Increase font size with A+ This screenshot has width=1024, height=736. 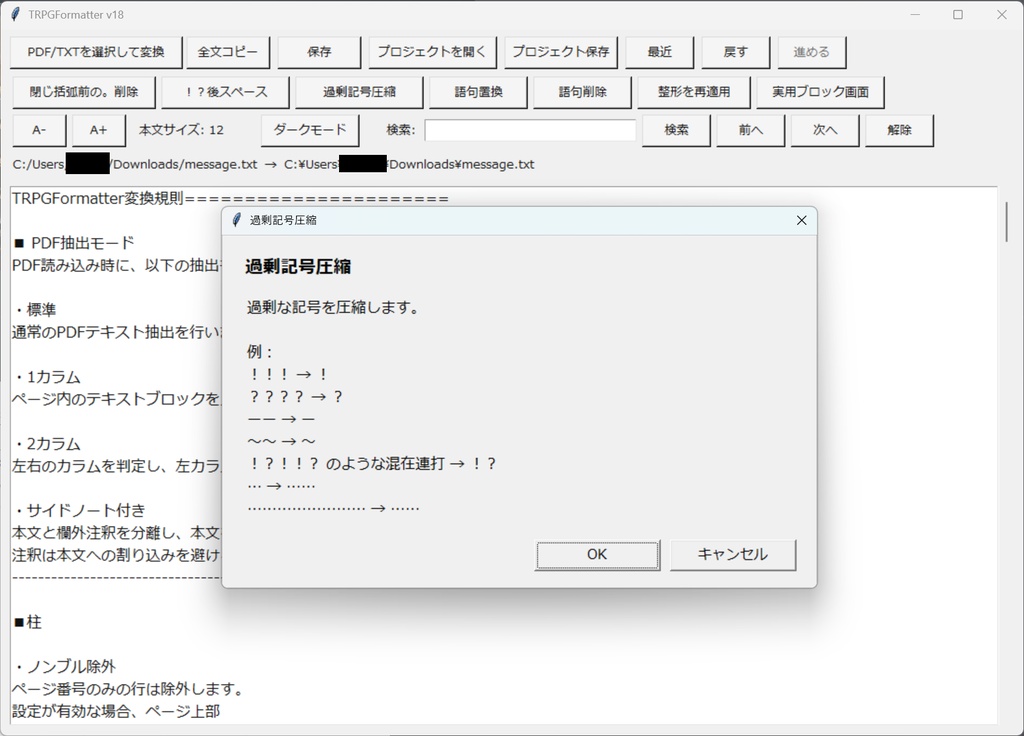(x=99, y=131)
